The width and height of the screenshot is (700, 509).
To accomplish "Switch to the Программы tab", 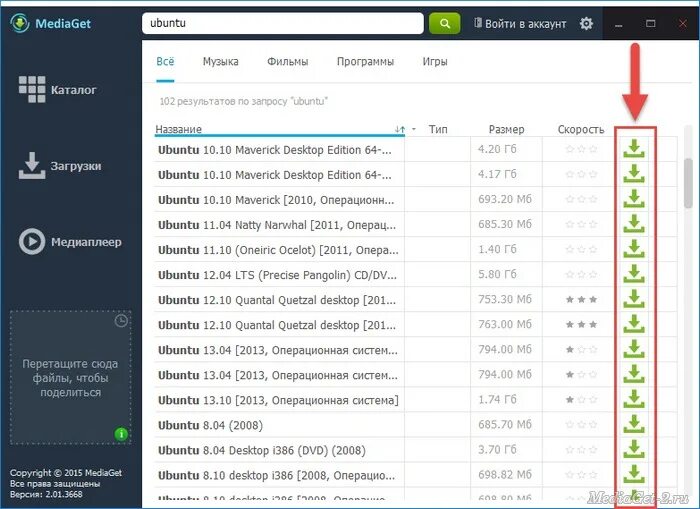I will (365, 61).
